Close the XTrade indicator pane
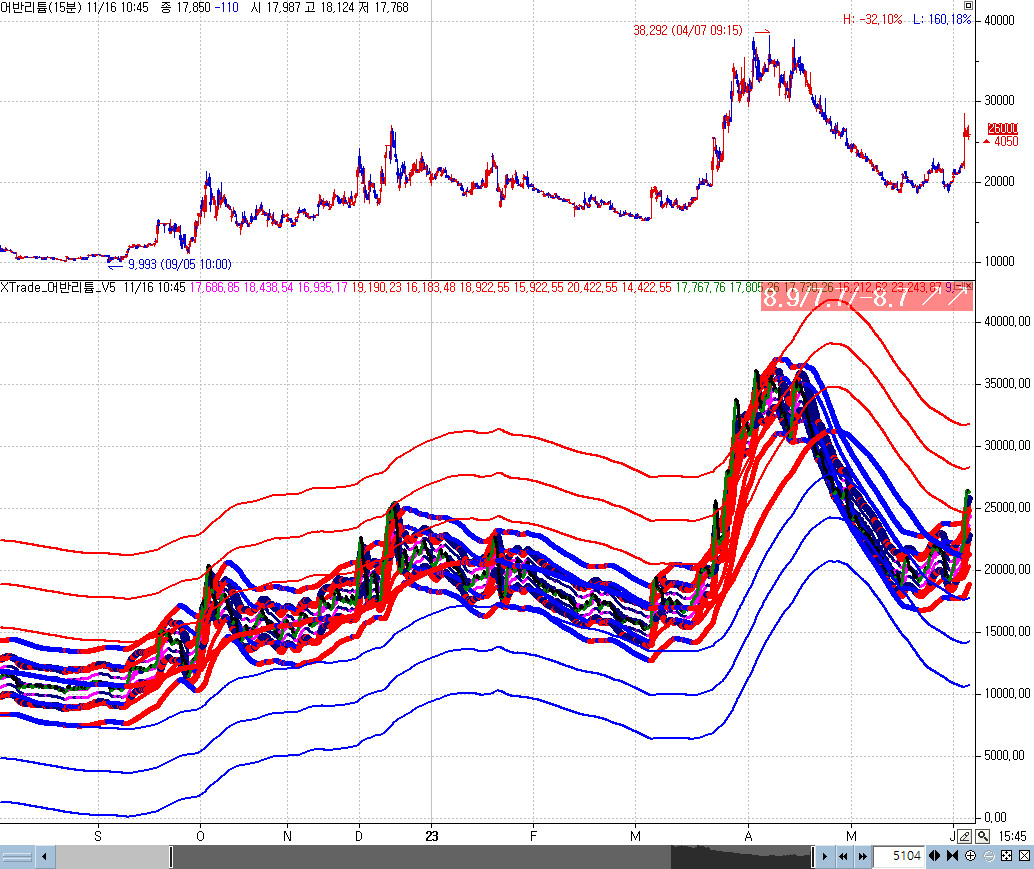This screenshot has height=869, width=1034. click(967, 287)
